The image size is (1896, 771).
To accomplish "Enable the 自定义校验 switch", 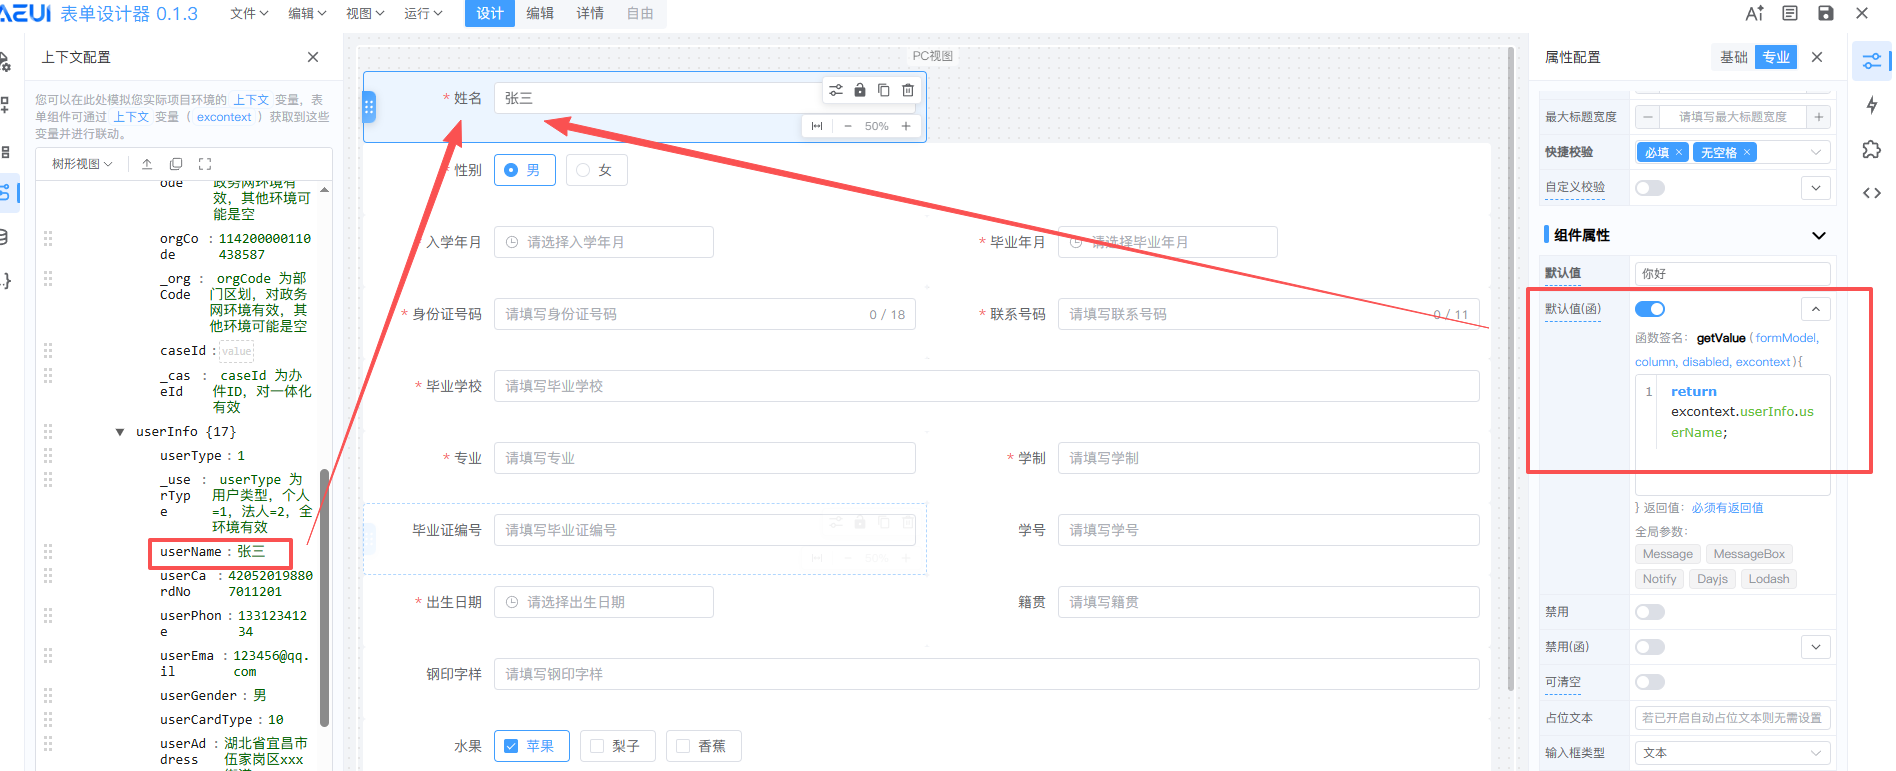I will point(1649,188).
